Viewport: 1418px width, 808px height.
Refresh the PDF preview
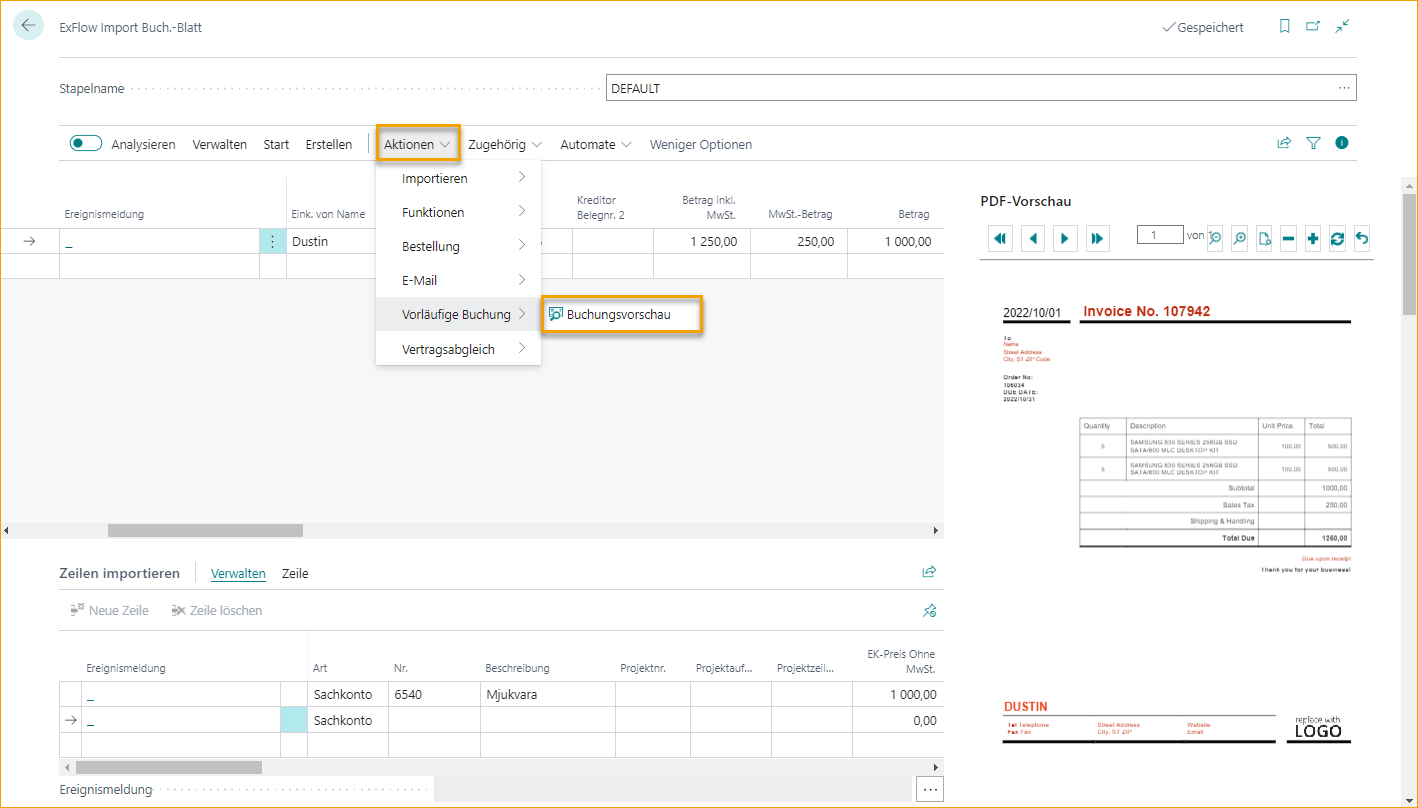point(1337,238)
